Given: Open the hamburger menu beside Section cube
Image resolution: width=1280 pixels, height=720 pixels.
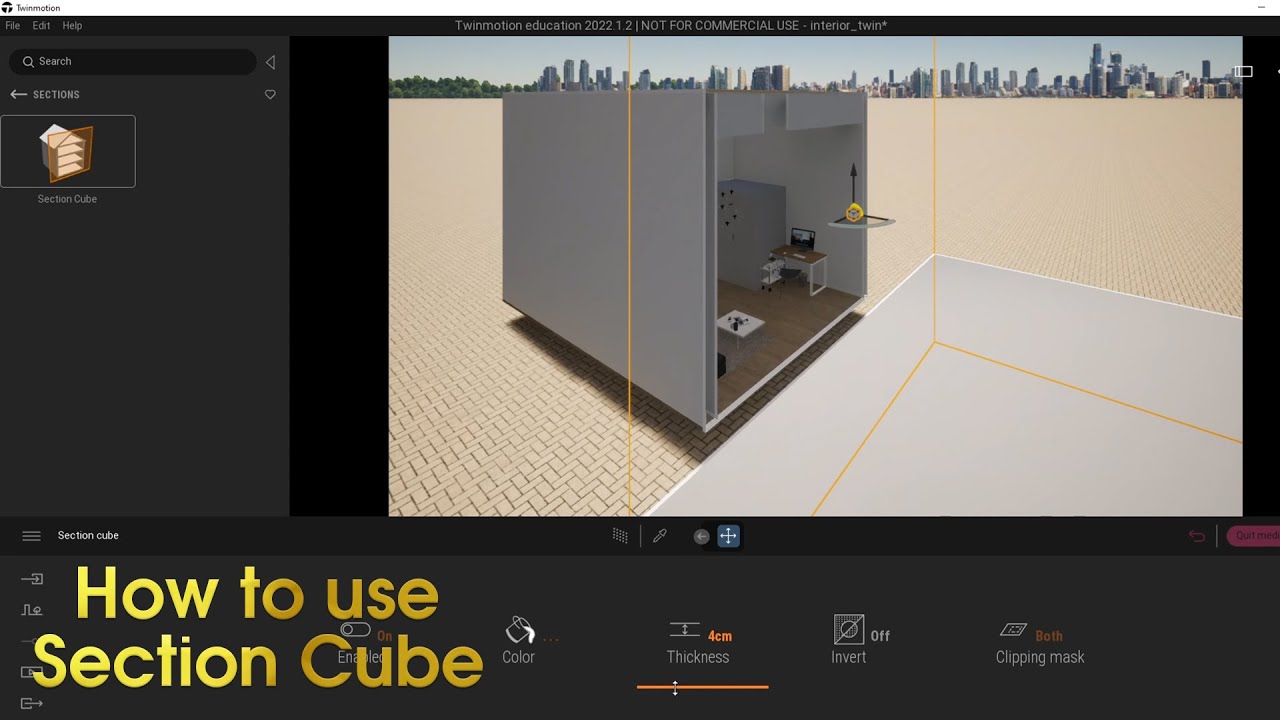Looking at the screenshot, I should point(31,536).
